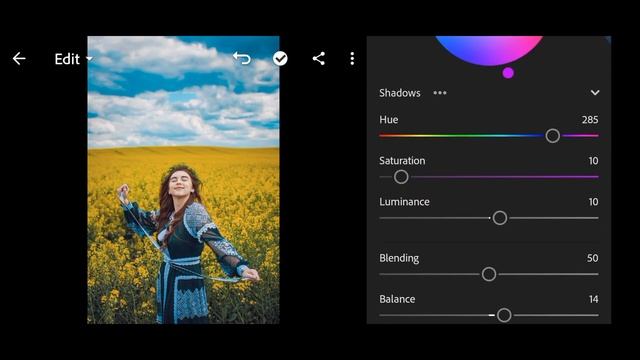The image size is (640, 360).
Task: Click the Hue label
Action: [x=389, y=120]
